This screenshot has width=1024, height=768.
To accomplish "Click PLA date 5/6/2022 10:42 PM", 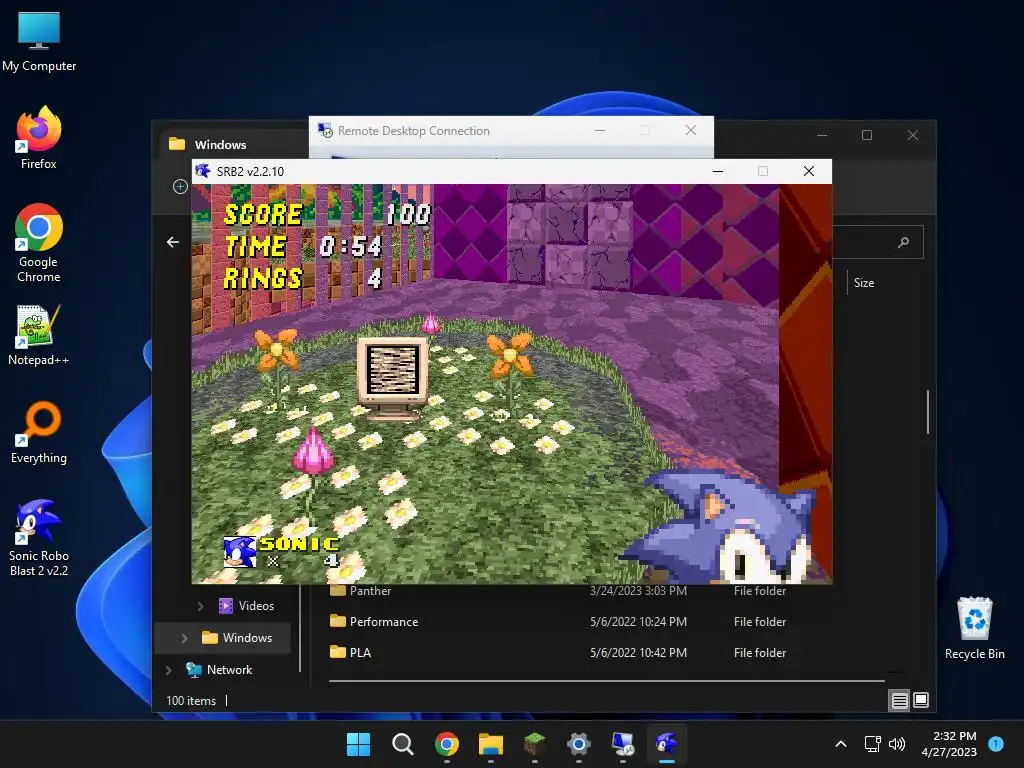I will pyautogui.click(x=638, y=652).
